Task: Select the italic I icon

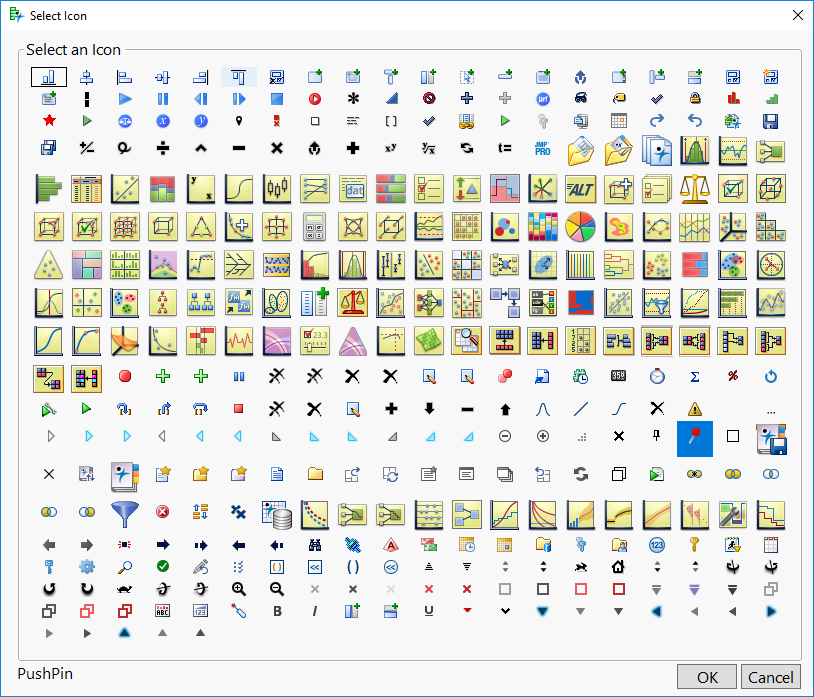Action: [315, 611]
